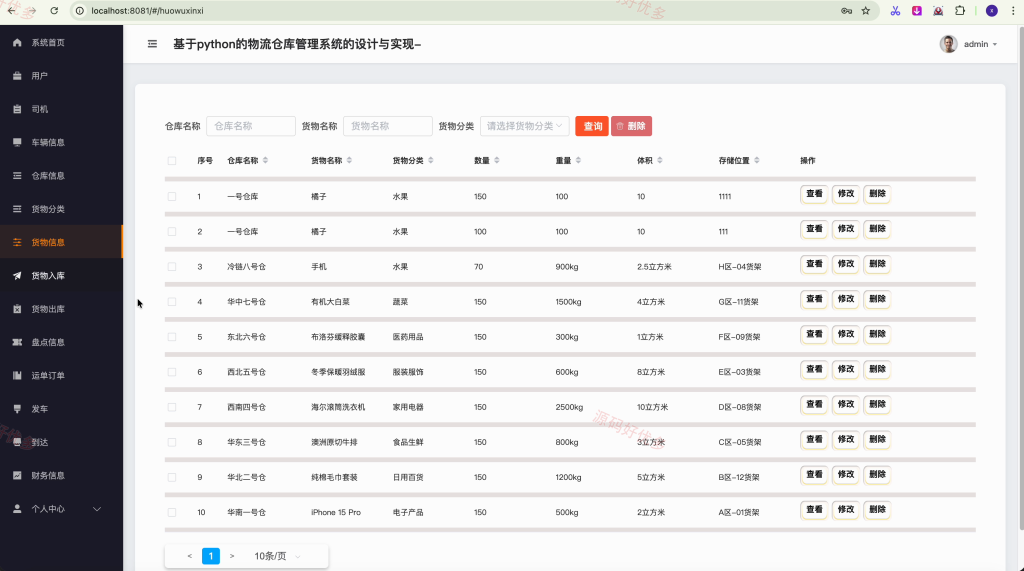1024x571 pixels.
Task: Open Chrome three-dot menu
Action: click(x=1014, y=10)
